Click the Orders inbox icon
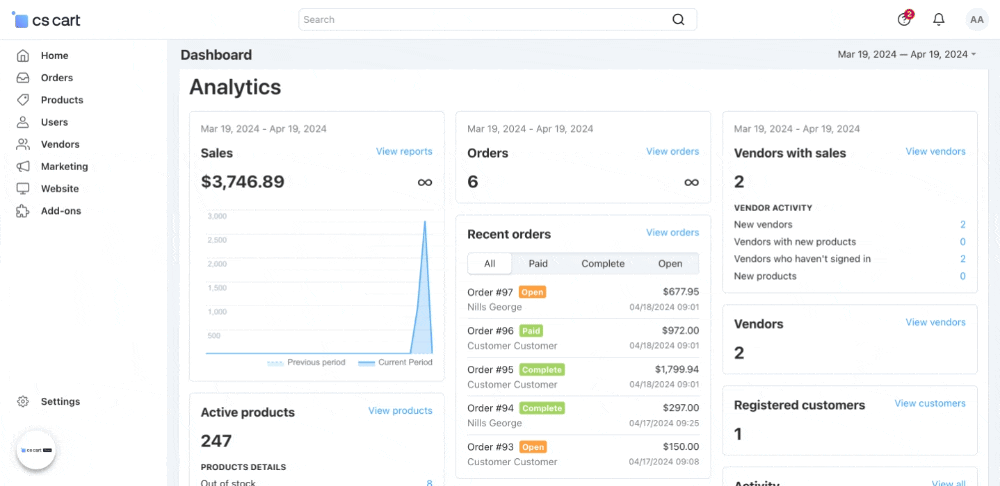The height and width of the screenshot is (486, 1000). [23, 78]
